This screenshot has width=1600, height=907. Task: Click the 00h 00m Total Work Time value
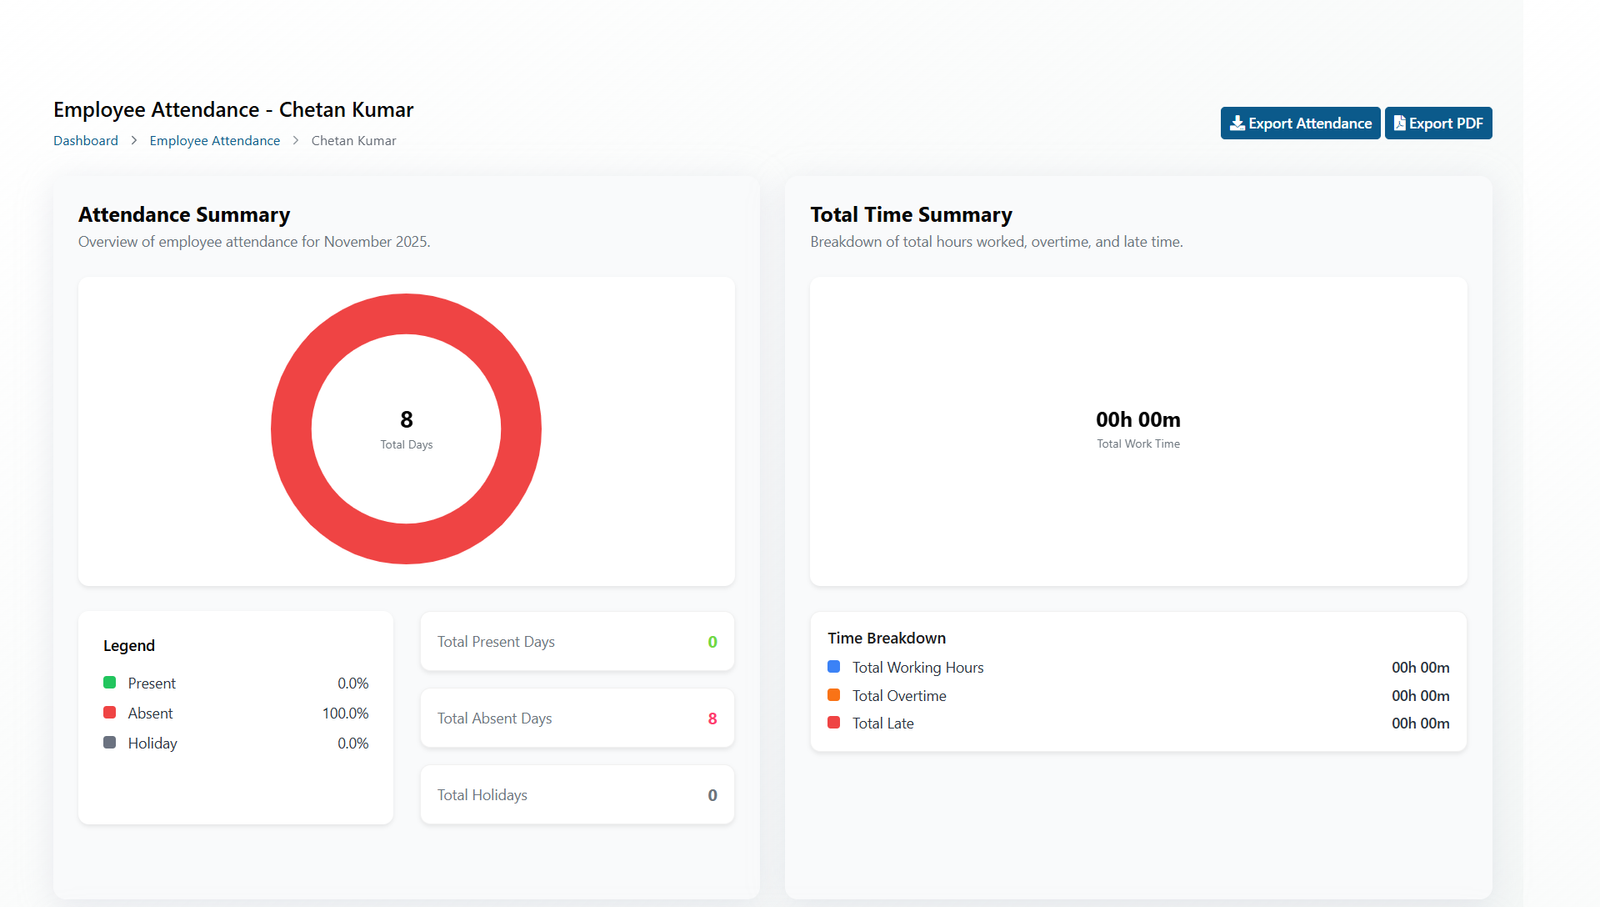pyautogui.click(x=1138, y=420)
